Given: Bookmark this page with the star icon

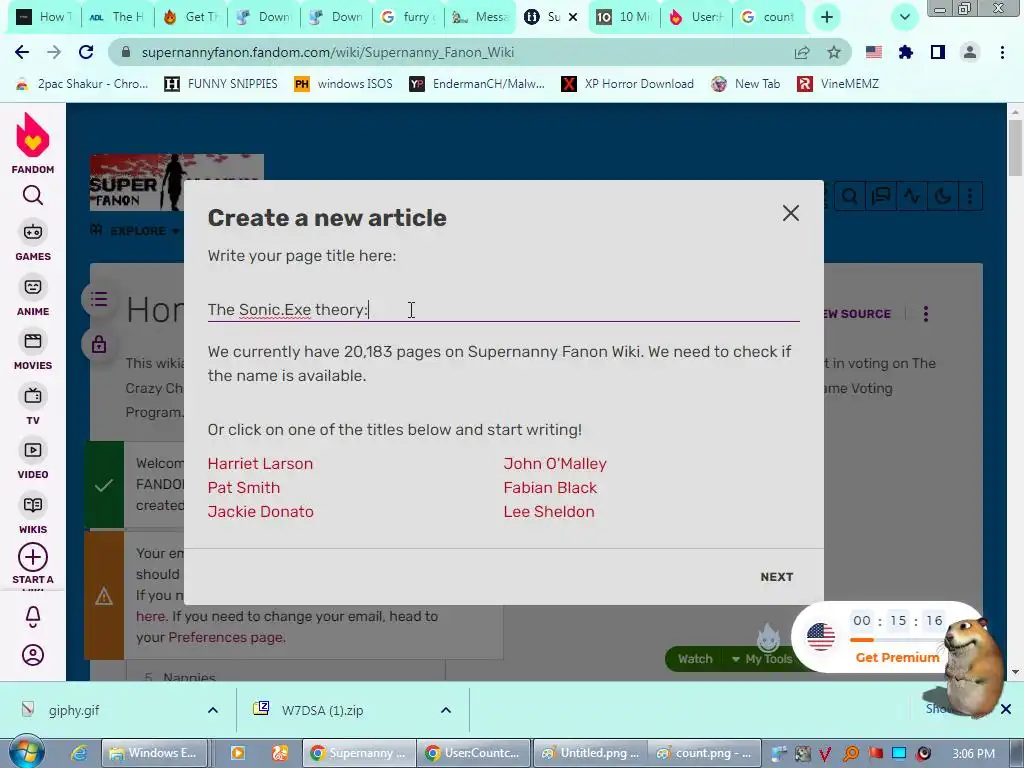Looking at the screenshot, I should click(x=834, y=52).
